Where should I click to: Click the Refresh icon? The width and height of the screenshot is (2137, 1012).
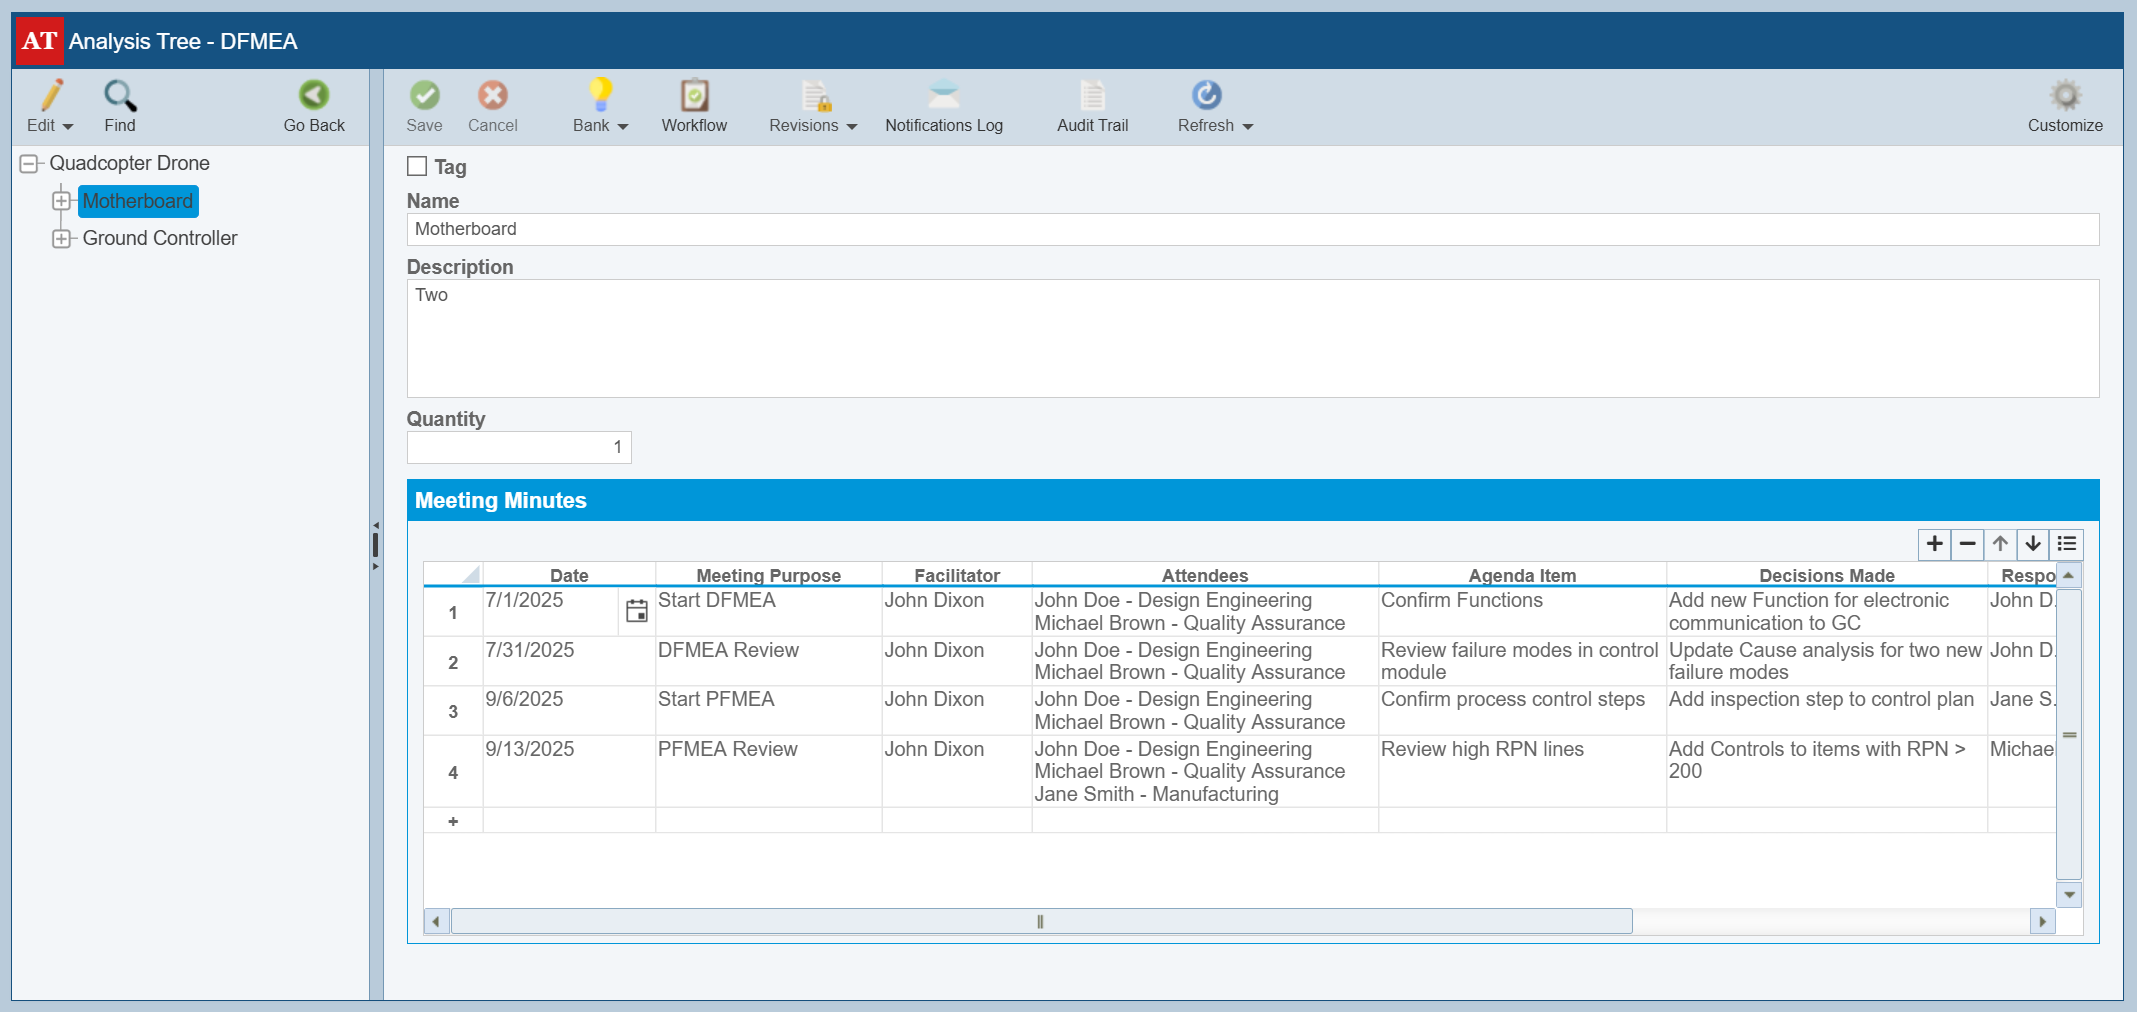coord(1207,95)
